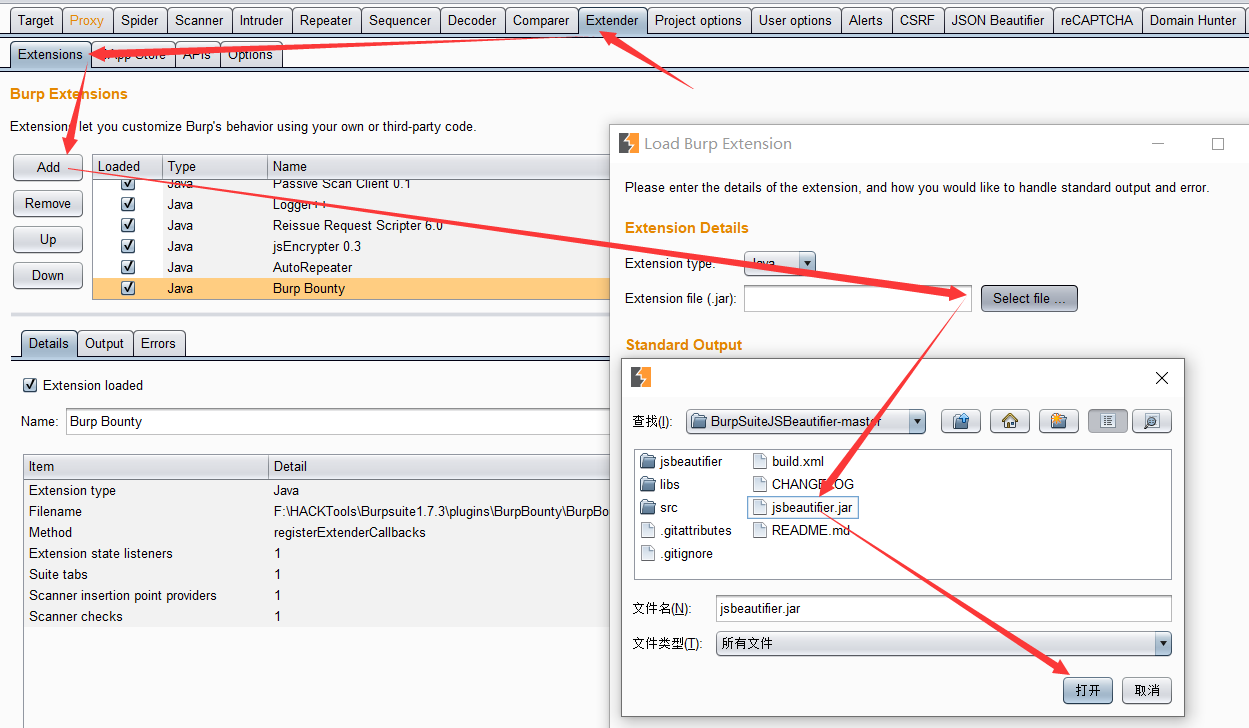Click the registerExtenderCallbacks method detail

point(350,532)
